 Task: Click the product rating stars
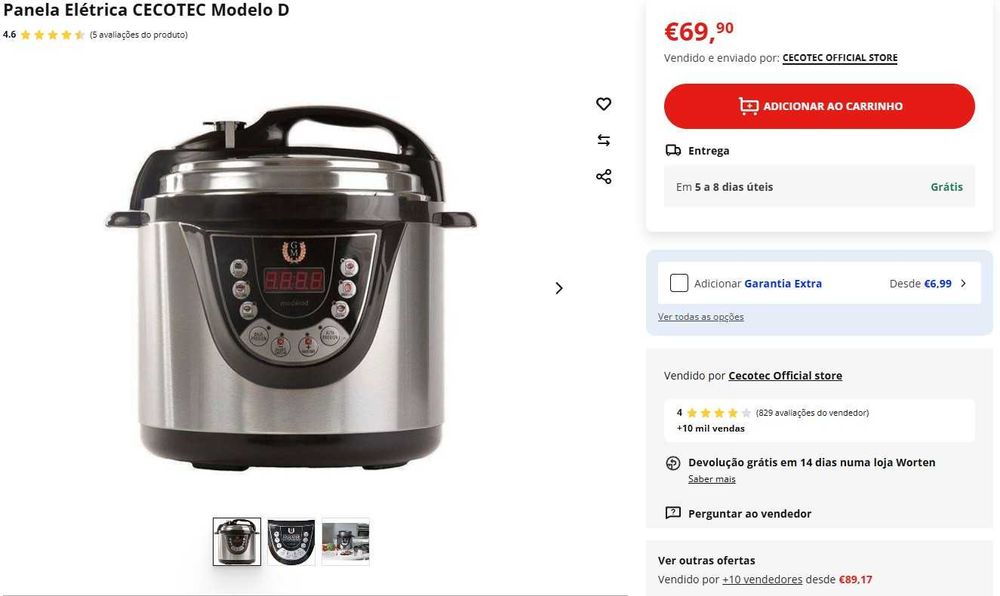[x=52, y=35]
